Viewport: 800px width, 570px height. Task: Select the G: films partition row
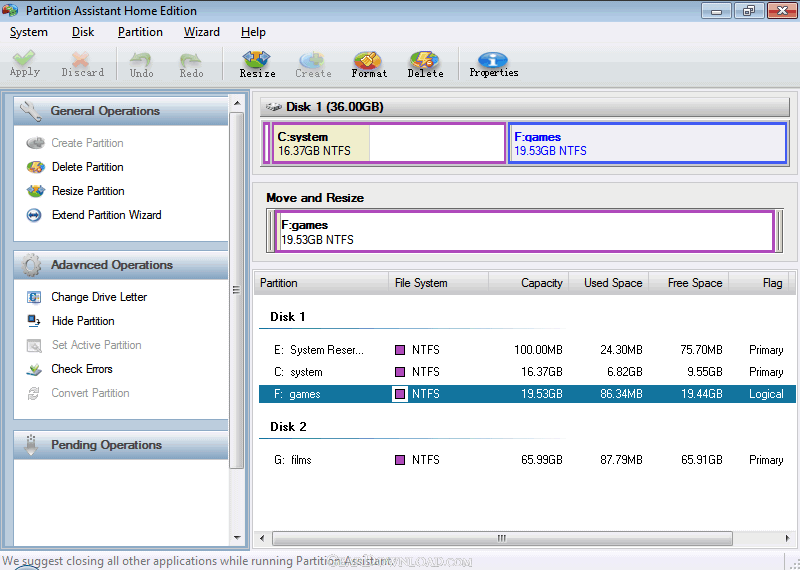coord(527,460)
